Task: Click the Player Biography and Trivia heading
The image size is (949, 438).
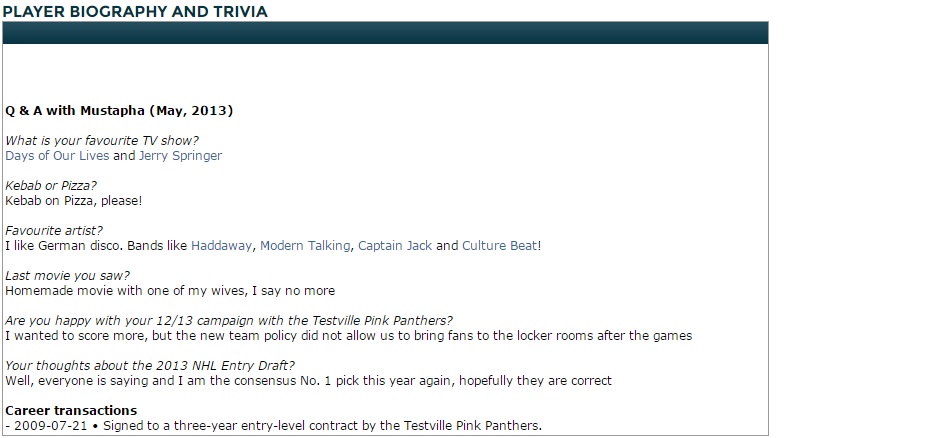Action: coord(135,11)
